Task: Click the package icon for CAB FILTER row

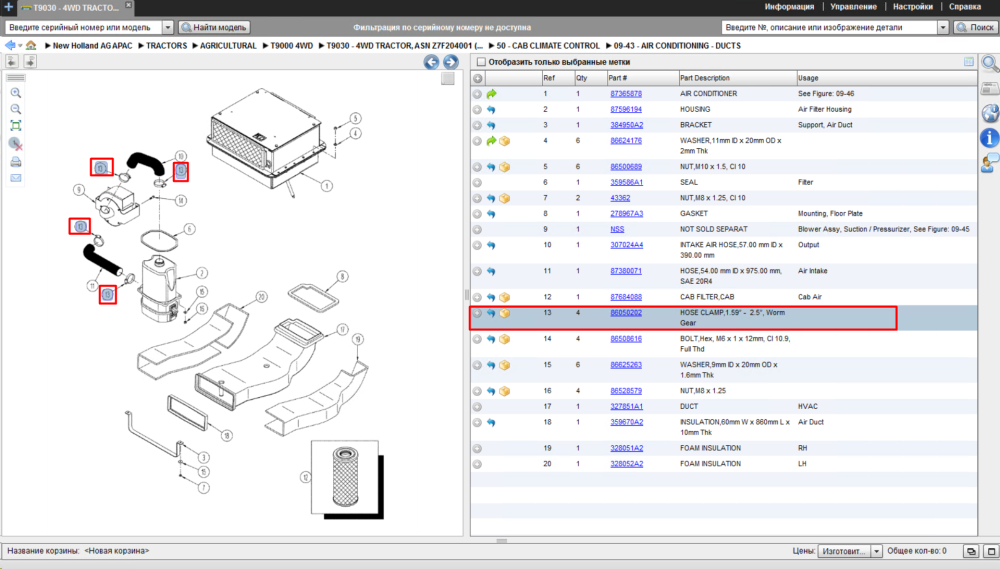Action: pos(504,297)
